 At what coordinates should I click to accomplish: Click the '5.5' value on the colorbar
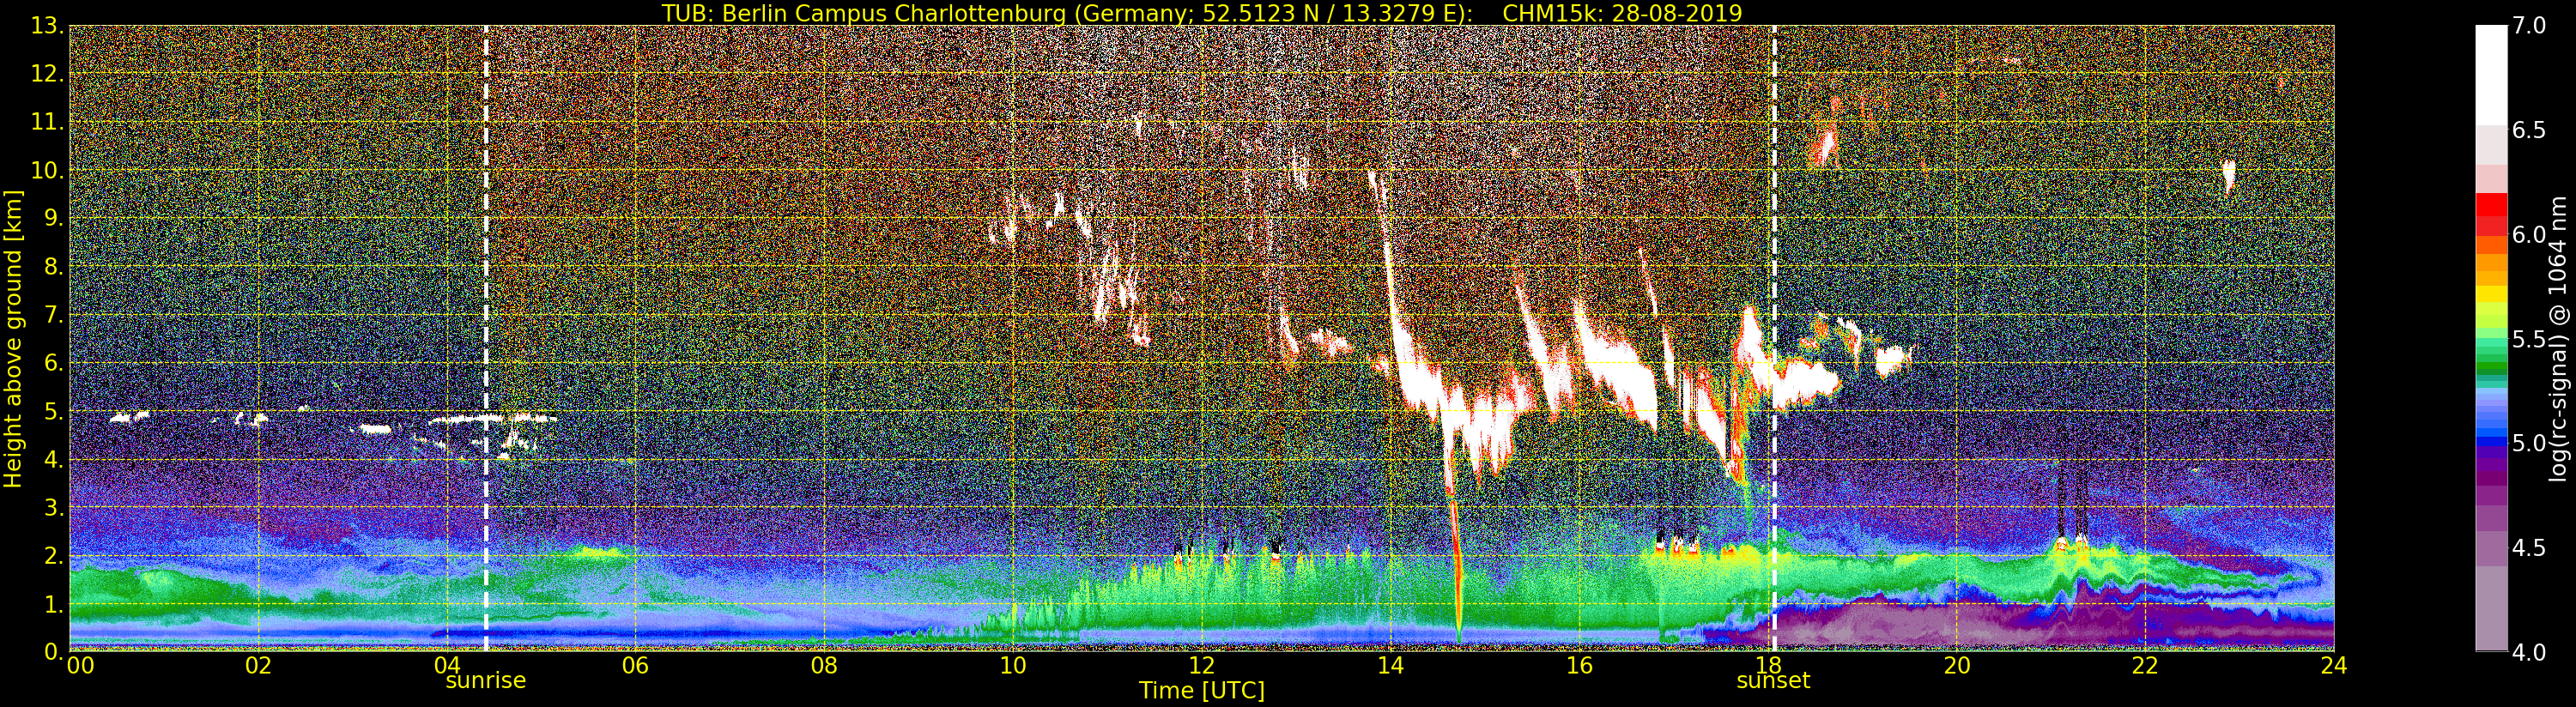pyautogui.click(x=2529, y=339)
